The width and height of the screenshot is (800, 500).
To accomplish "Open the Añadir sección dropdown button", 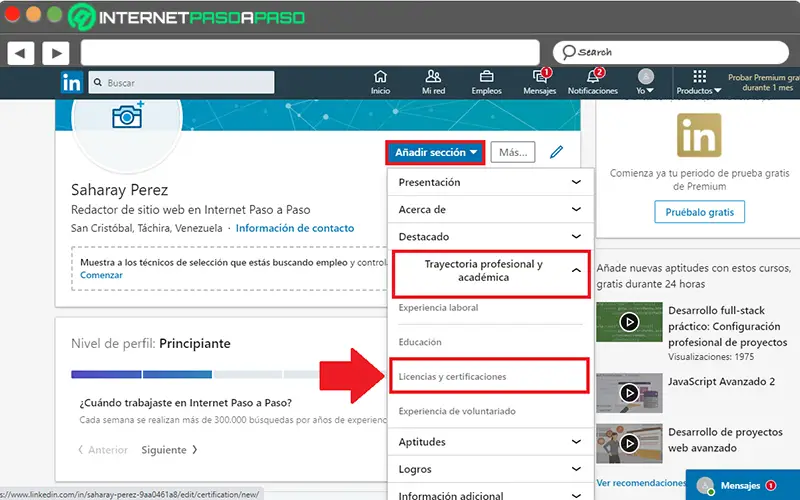I will [x=435, y=153].
